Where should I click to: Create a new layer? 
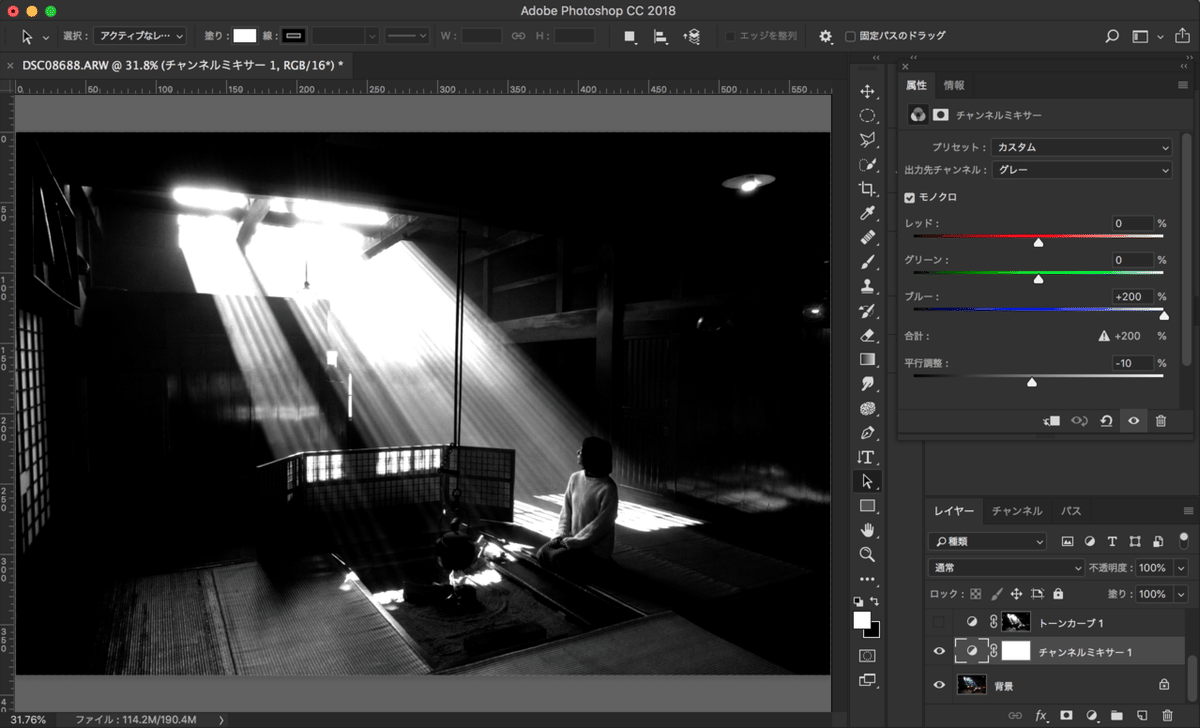[x=1141, y=716]
